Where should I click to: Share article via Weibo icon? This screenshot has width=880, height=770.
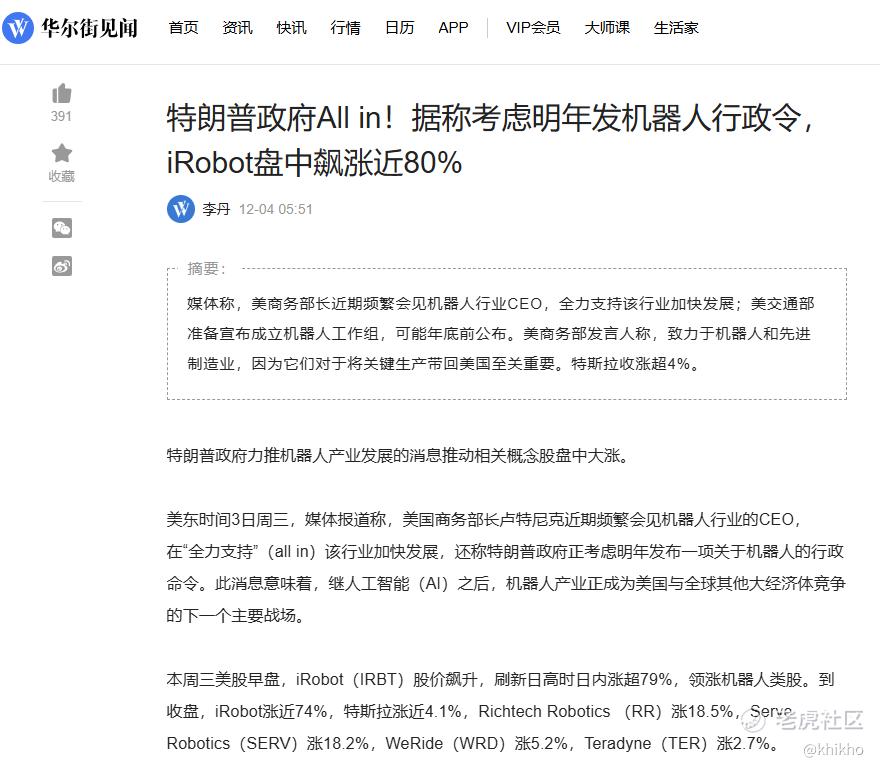click(62, 266)
